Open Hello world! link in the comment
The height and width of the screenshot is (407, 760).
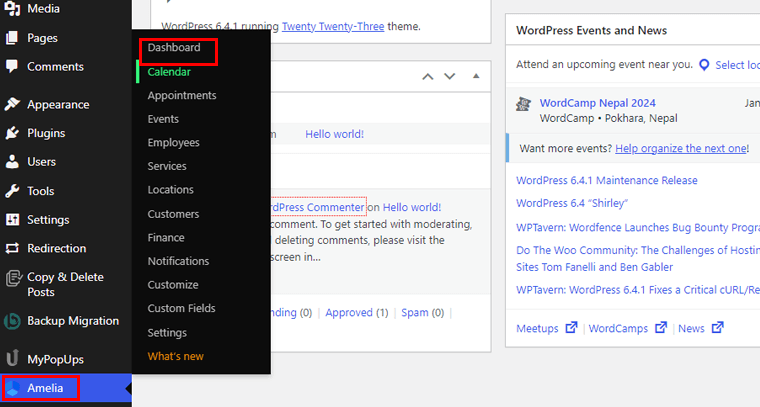click(x=412, y=207)
